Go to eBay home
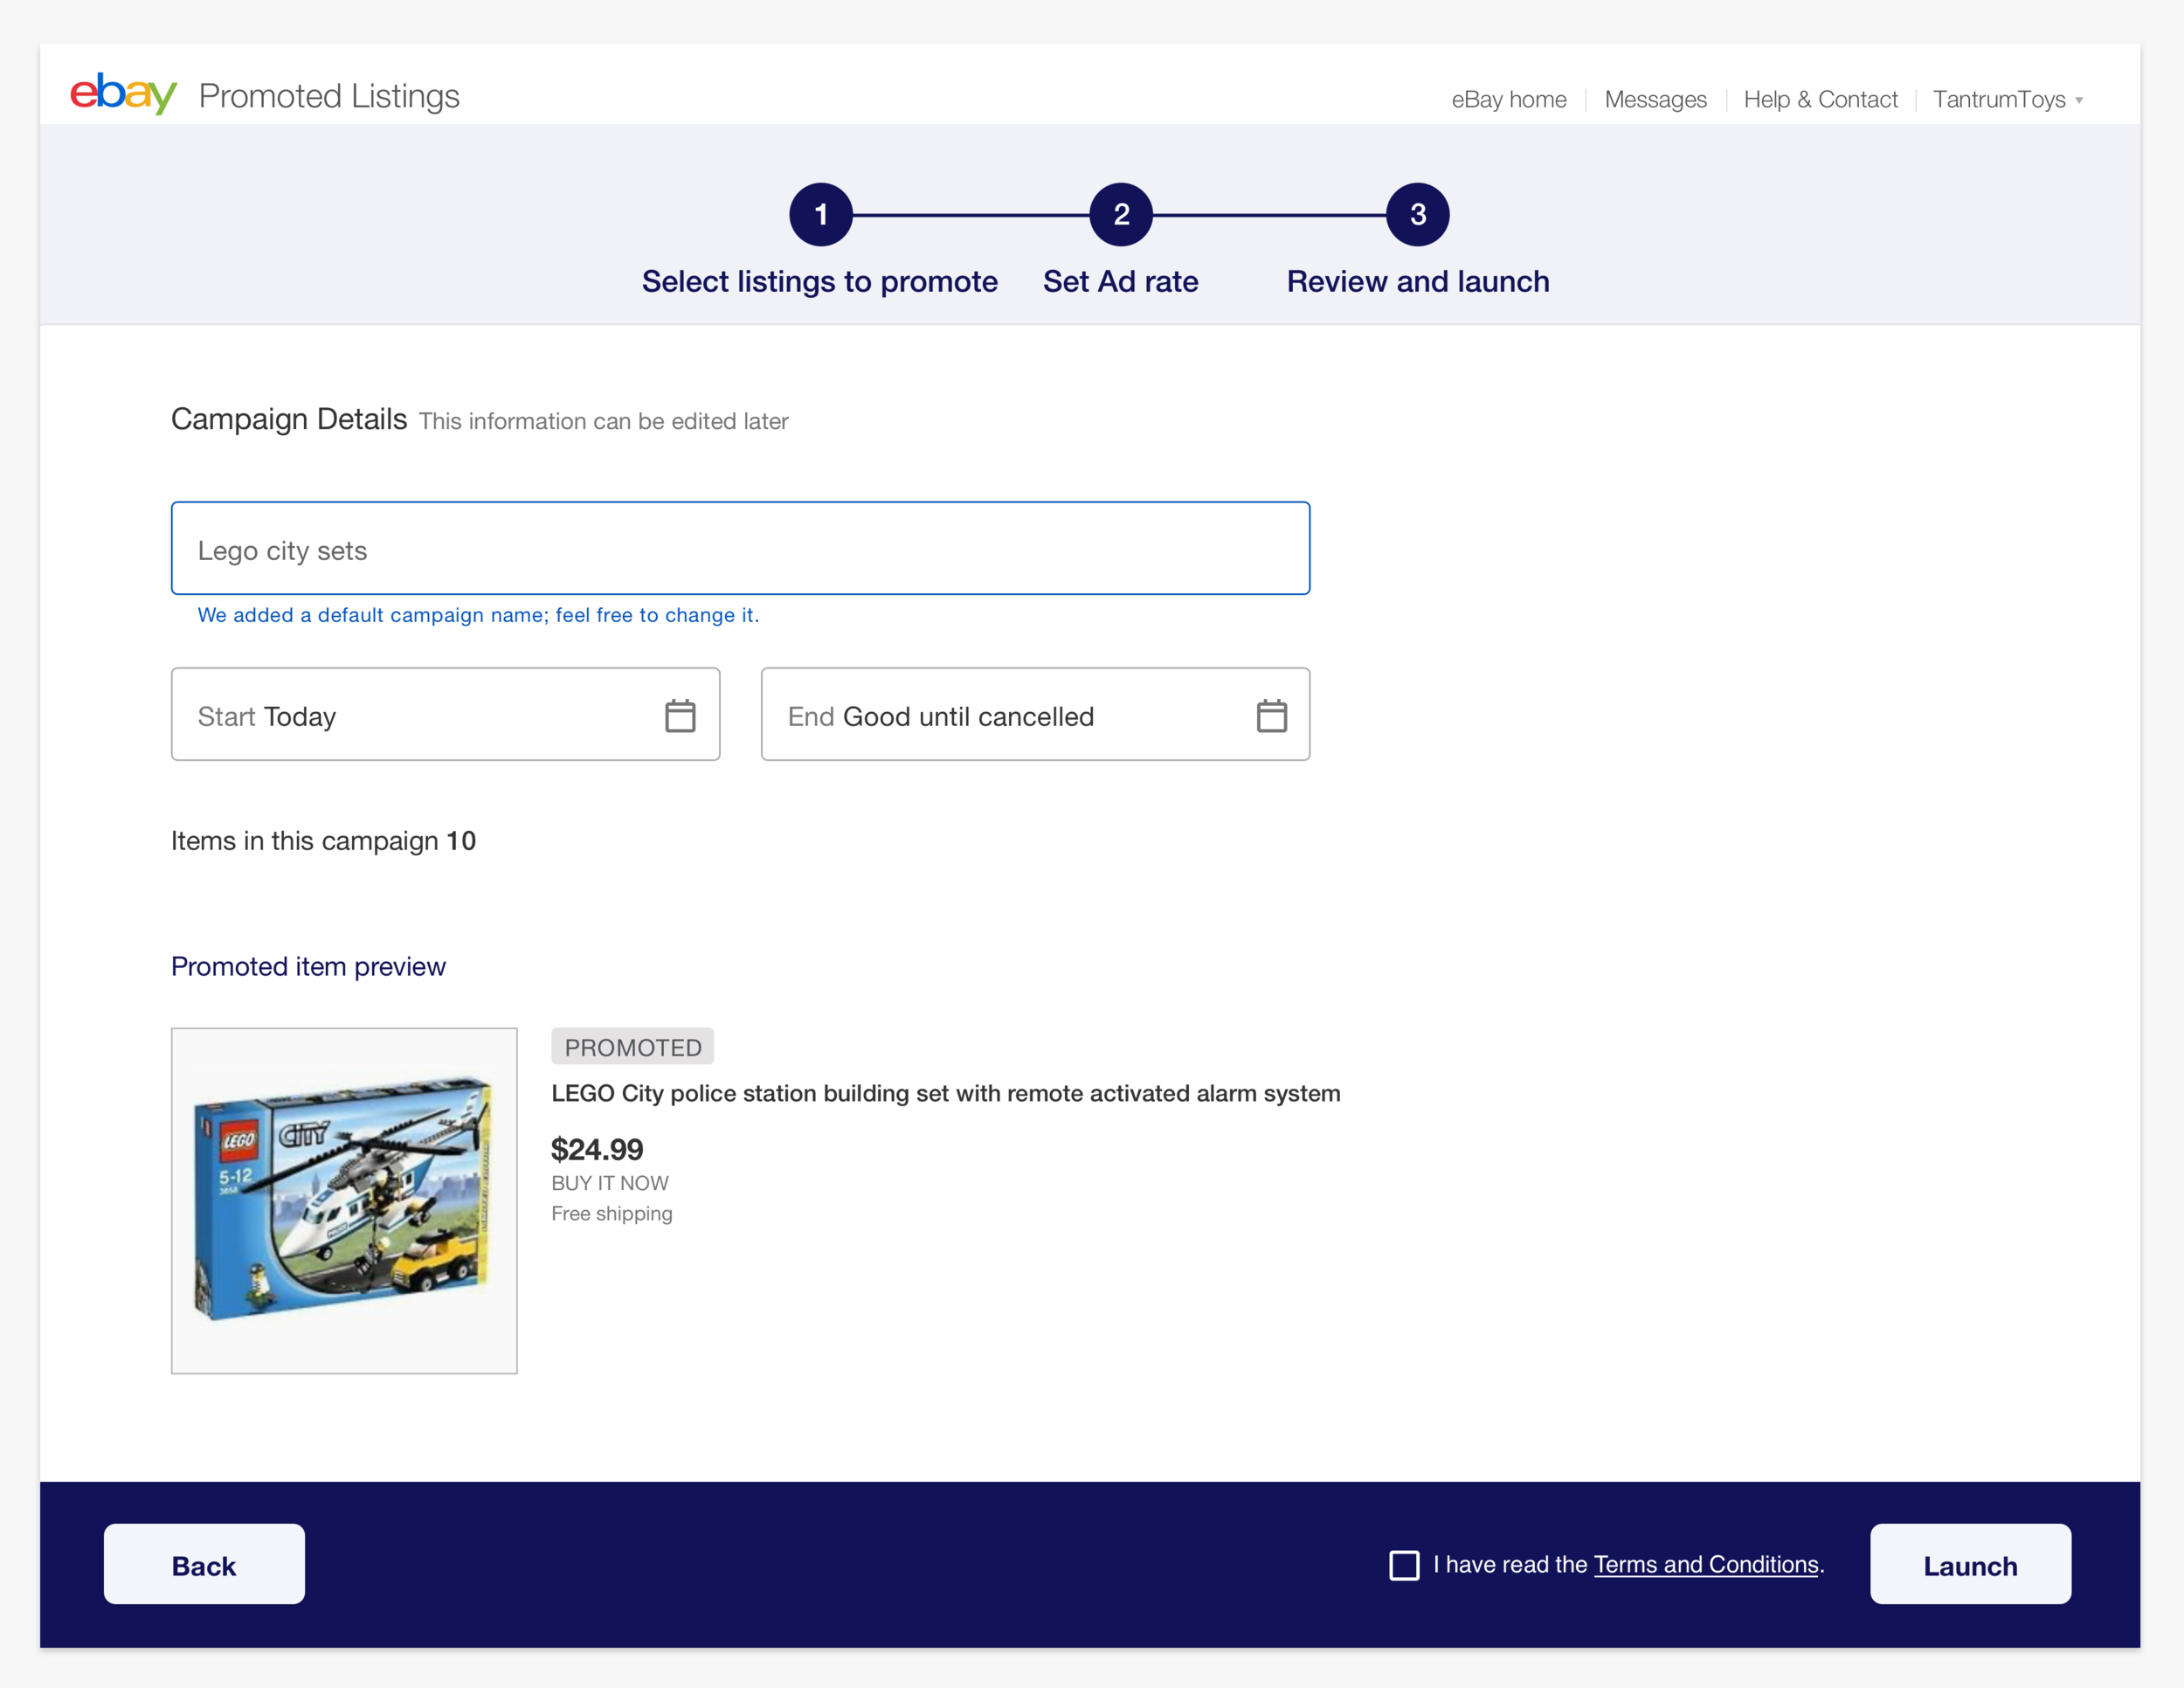This screenshot has width=2184, height=1688. (1508, 99)
